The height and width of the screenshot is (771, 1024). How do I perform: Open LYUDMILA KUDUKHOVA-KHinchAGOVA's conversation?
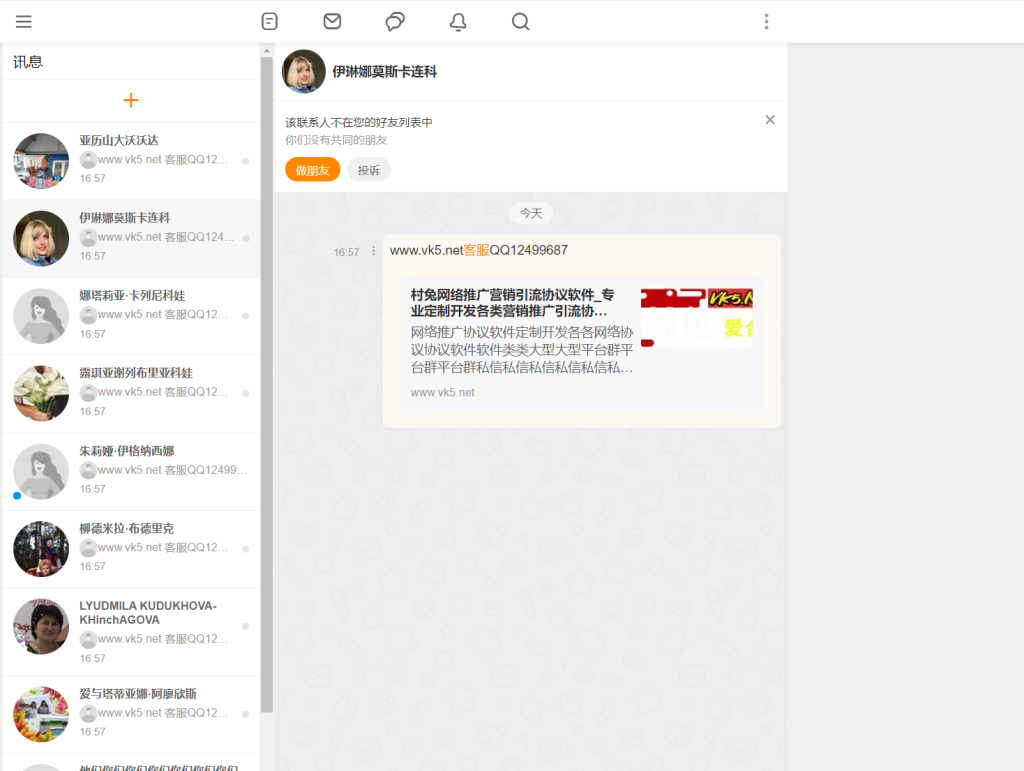(130, 630)
